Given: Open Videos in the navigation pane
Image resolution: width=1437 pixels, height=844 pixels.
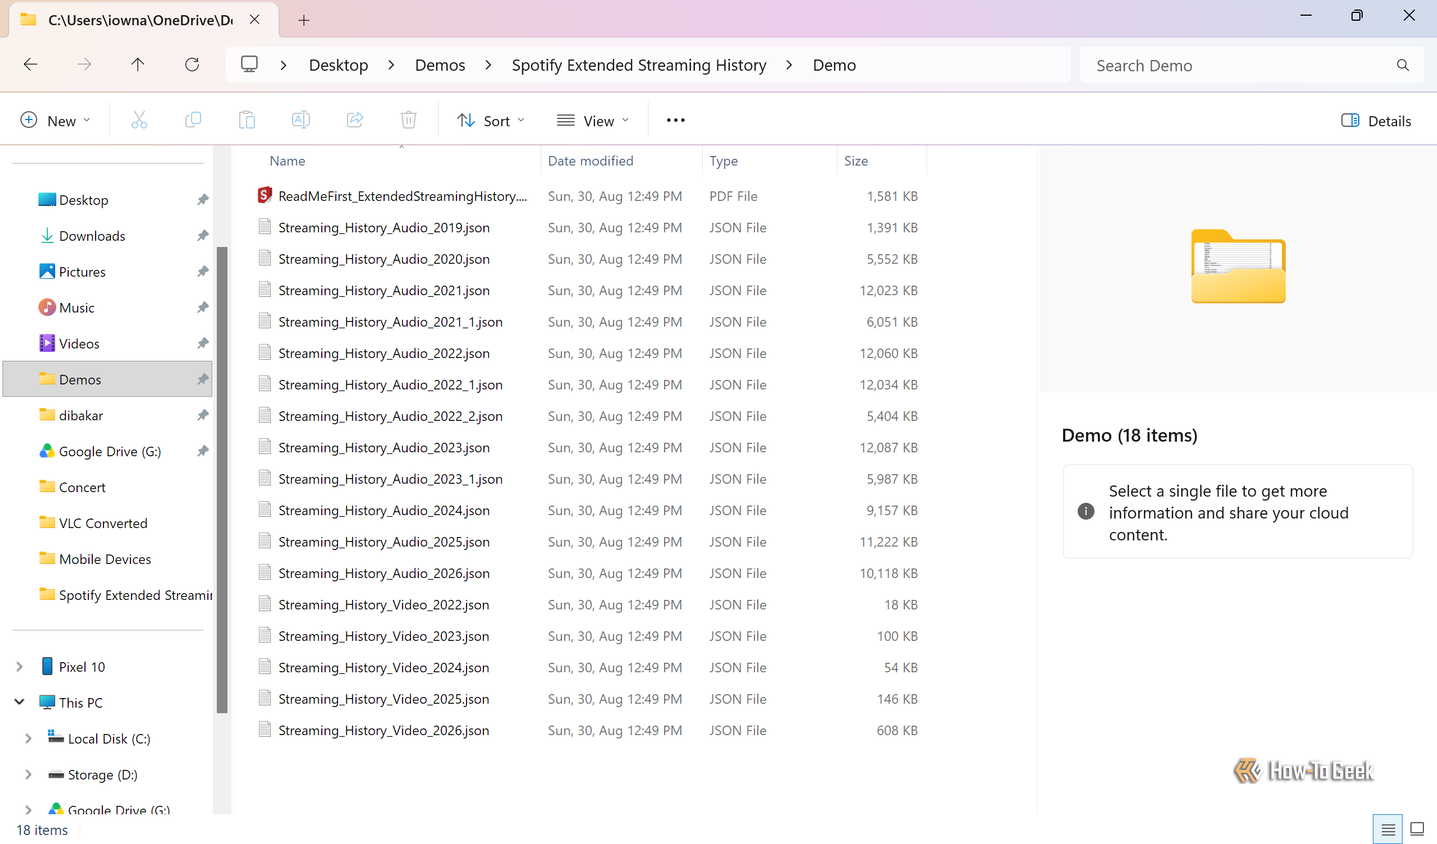Looking at the screenshot, I should (x=79, y=344).
